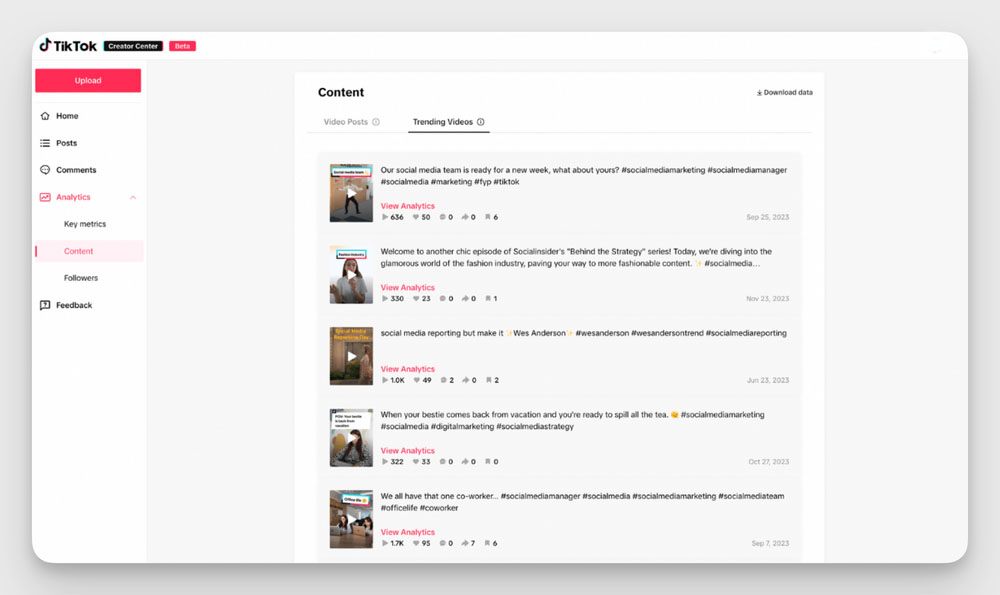Viewport: 1000px width, 595px height.
Task: Open Key metrics under Analytics
Action: pyautogui.click(x=85, y=224)
